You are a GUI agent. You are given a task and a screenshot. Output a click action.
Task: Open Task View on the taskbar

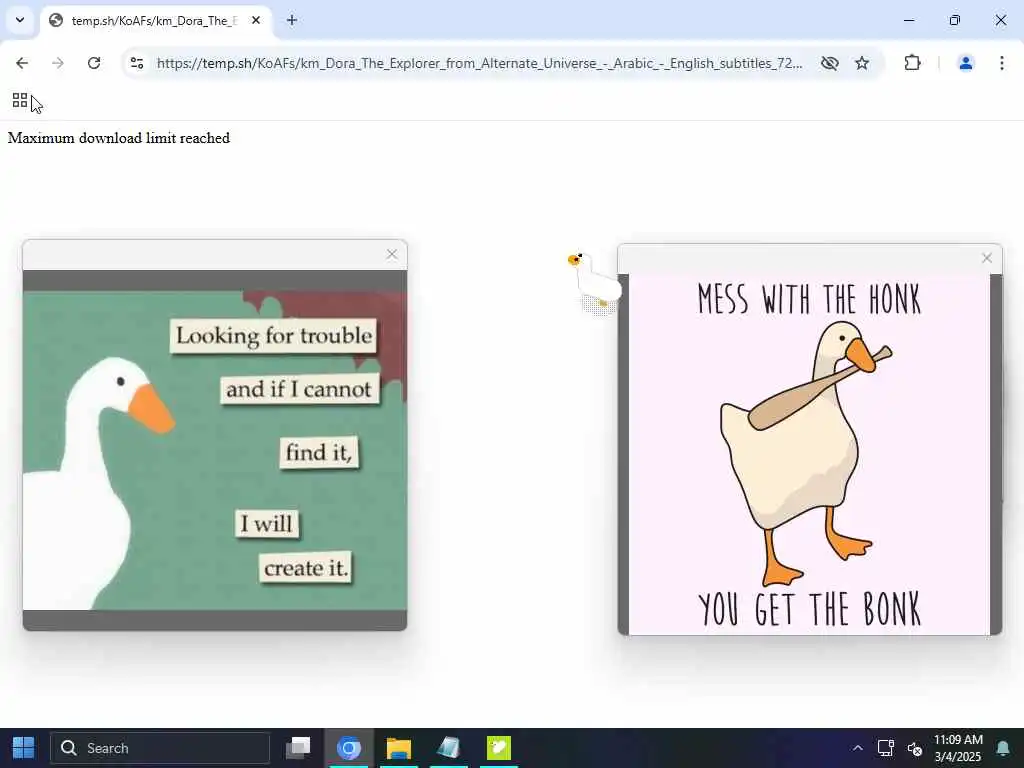click(298, 748)
